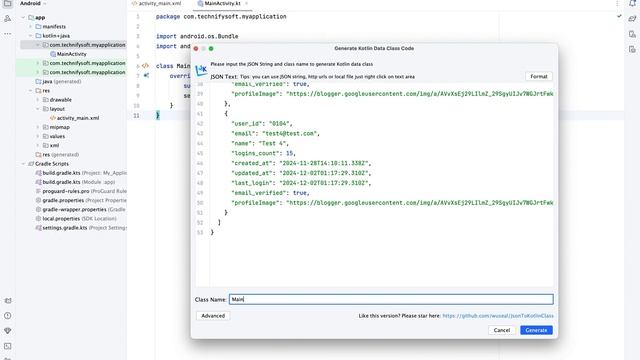Open the Commit tool window icon
Image resolution: width=640 pixels, height=360 pixels.
click(x=7, y=19)
